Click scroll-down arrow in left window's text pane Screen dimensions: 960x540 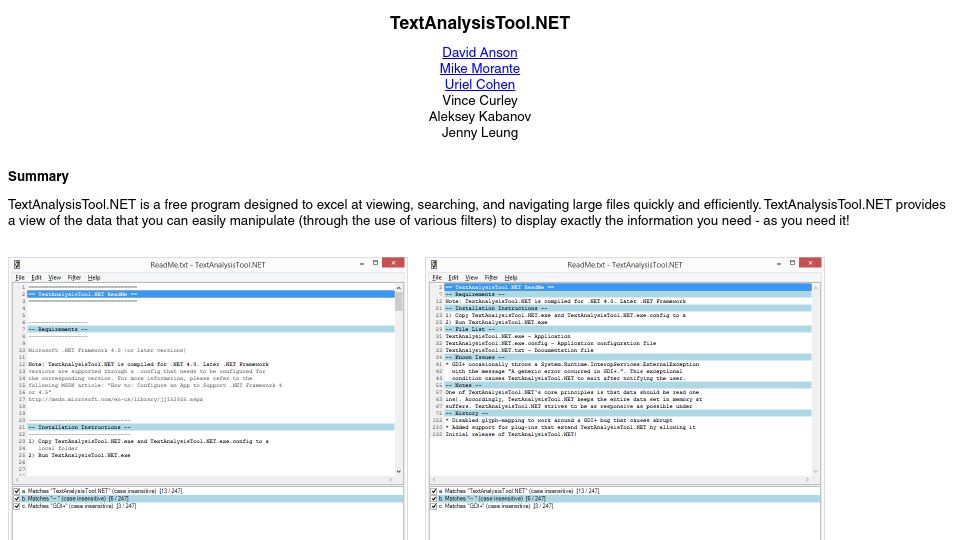399,471
